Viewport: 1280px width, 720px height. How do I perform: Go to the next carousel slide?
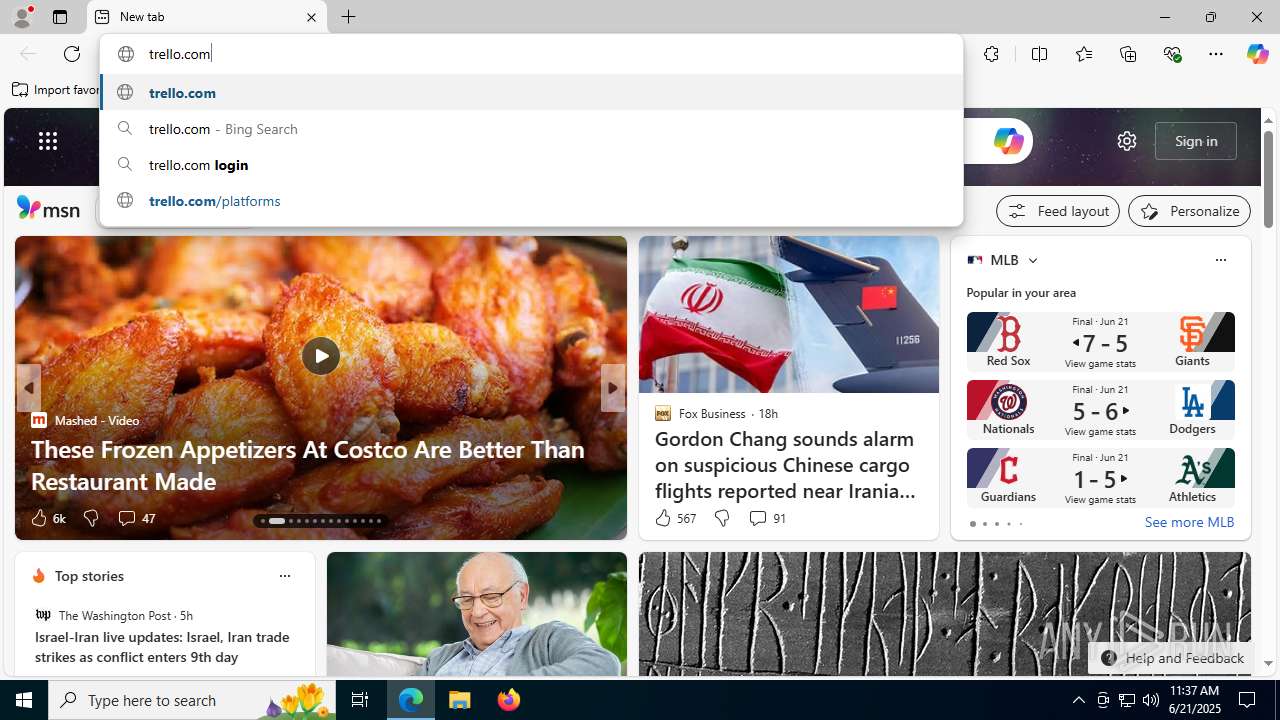tap(613, 388)
